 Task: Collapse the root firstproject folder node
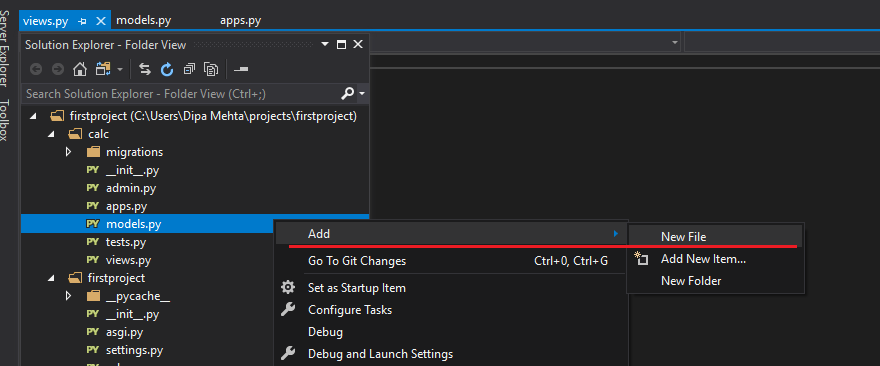[33, 116]
